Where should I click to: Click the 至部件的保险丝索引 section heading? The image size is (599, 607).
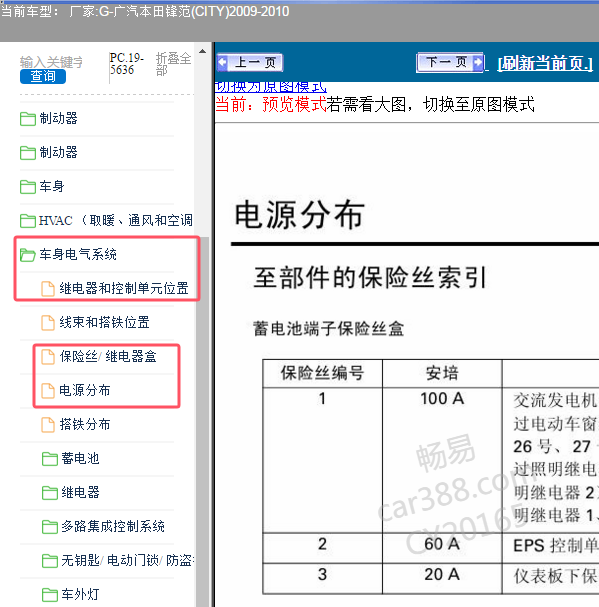[x=370, y=277]
